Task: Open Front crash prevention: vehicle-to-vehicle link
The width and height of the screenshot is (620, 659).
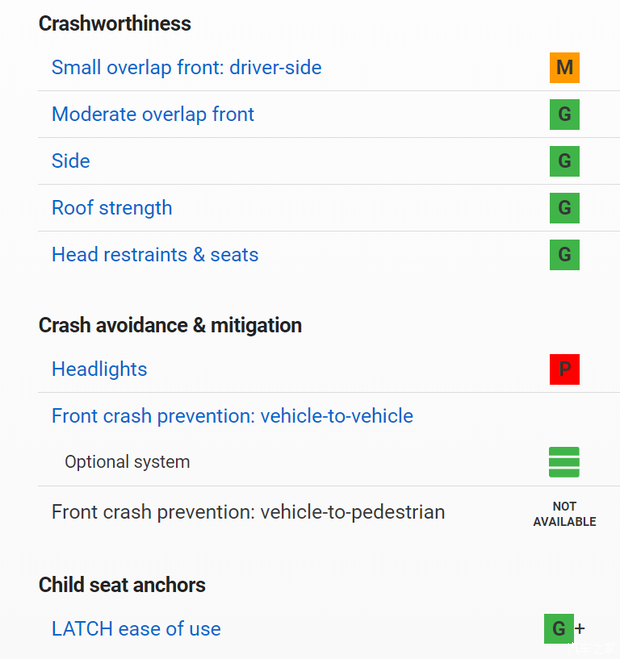Action: coord(232,416)
